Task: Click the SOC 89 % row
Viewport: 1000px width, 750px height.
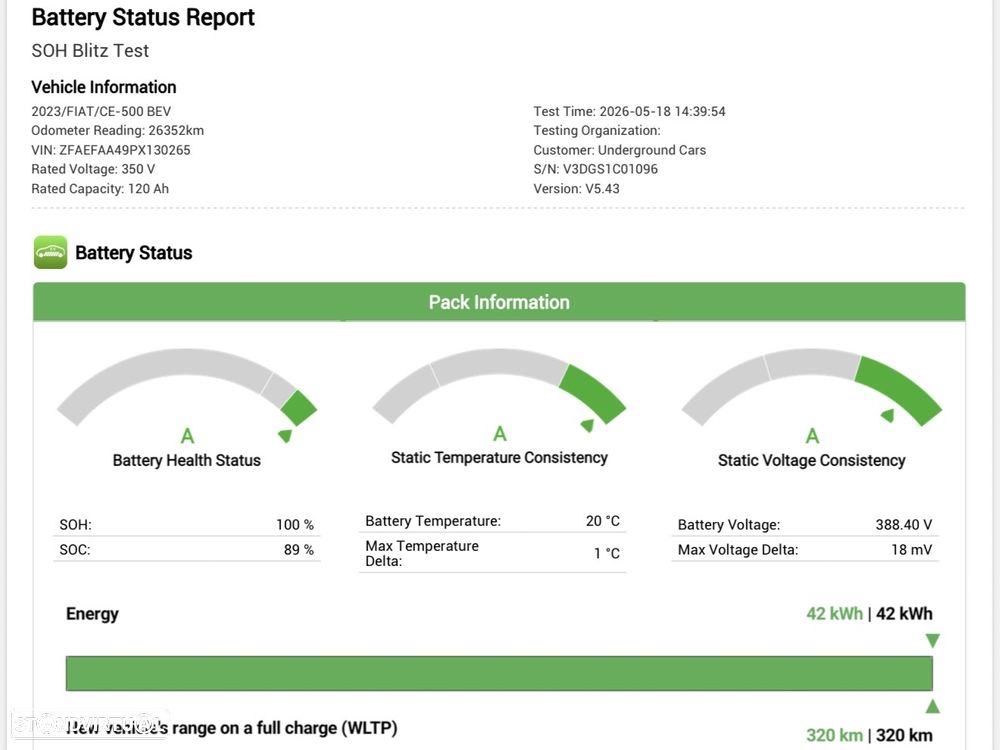Action: click(x=187, y=550)
